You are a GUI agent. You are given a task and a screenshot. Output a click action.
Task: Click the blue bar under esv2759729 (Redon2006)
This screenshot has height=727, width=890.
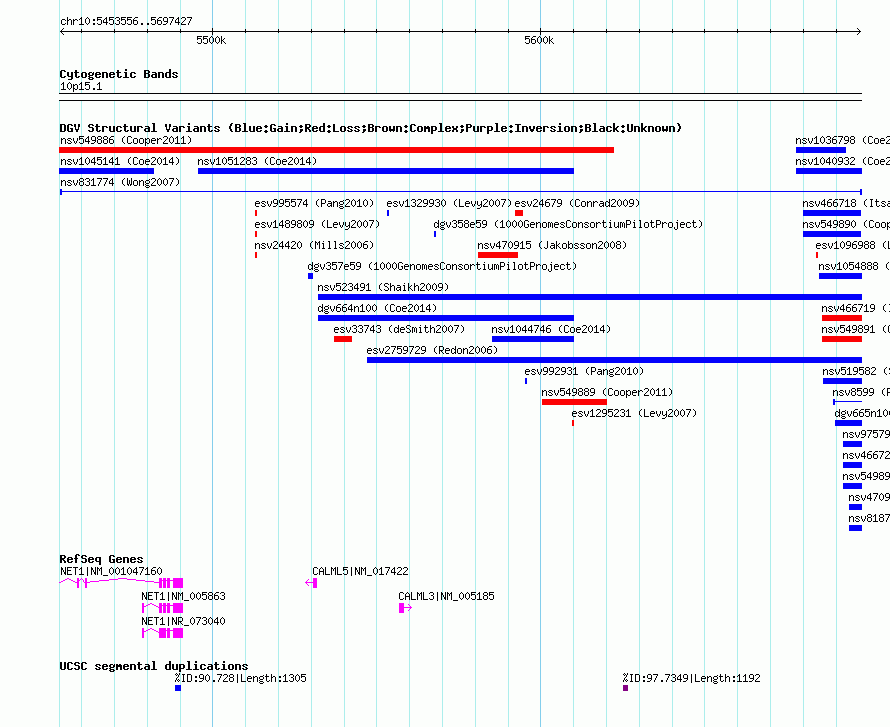click(x=614, y=360)
